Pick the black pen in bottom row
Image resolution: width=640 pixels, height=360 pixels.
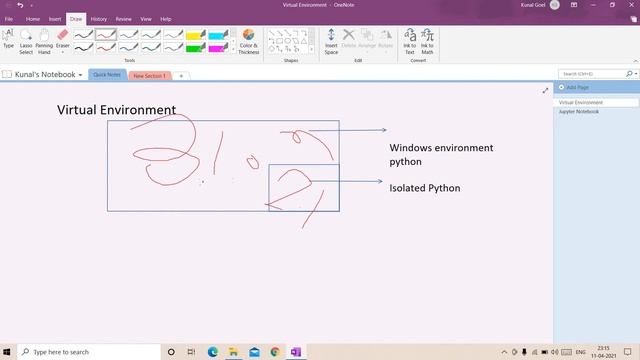click(x=83, y=48)
